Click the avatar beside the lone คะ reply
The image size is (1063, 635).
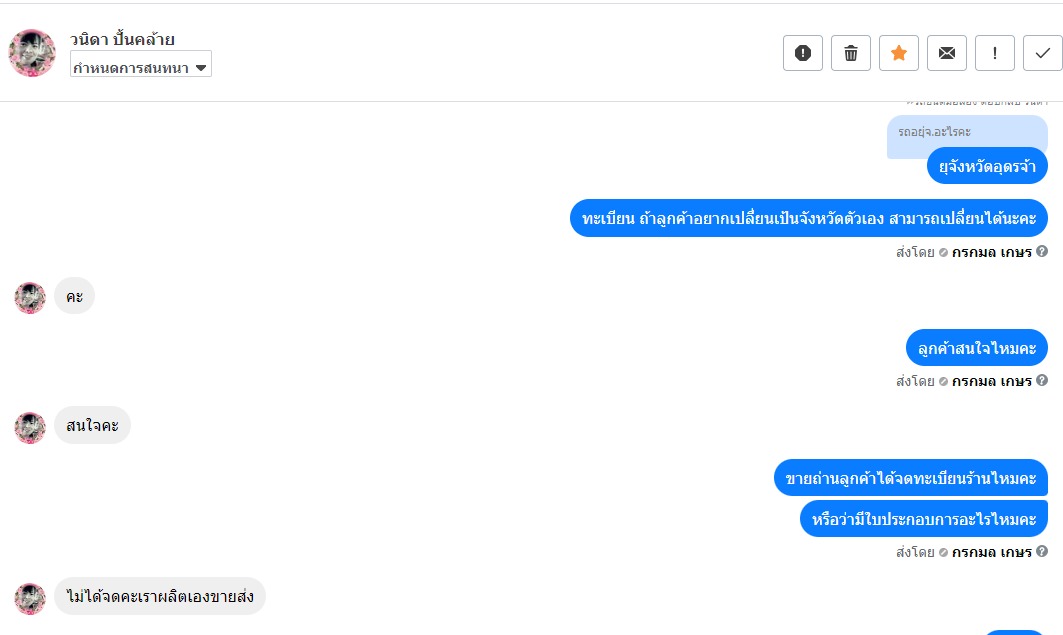[x=30, y=297]
